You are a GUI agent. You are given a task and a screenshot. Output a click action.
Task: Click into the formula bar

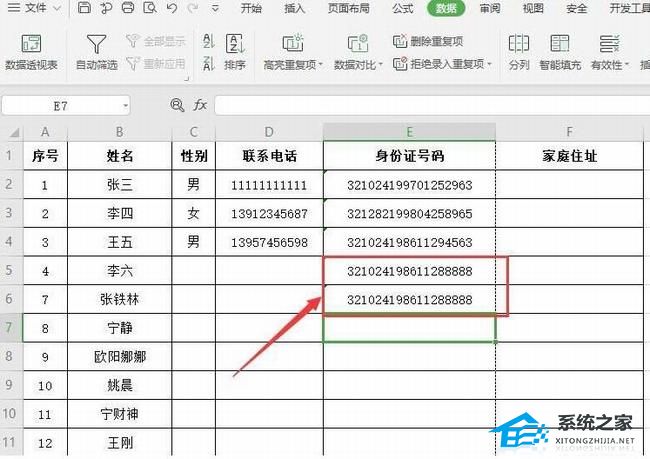[x=432, y=106]
